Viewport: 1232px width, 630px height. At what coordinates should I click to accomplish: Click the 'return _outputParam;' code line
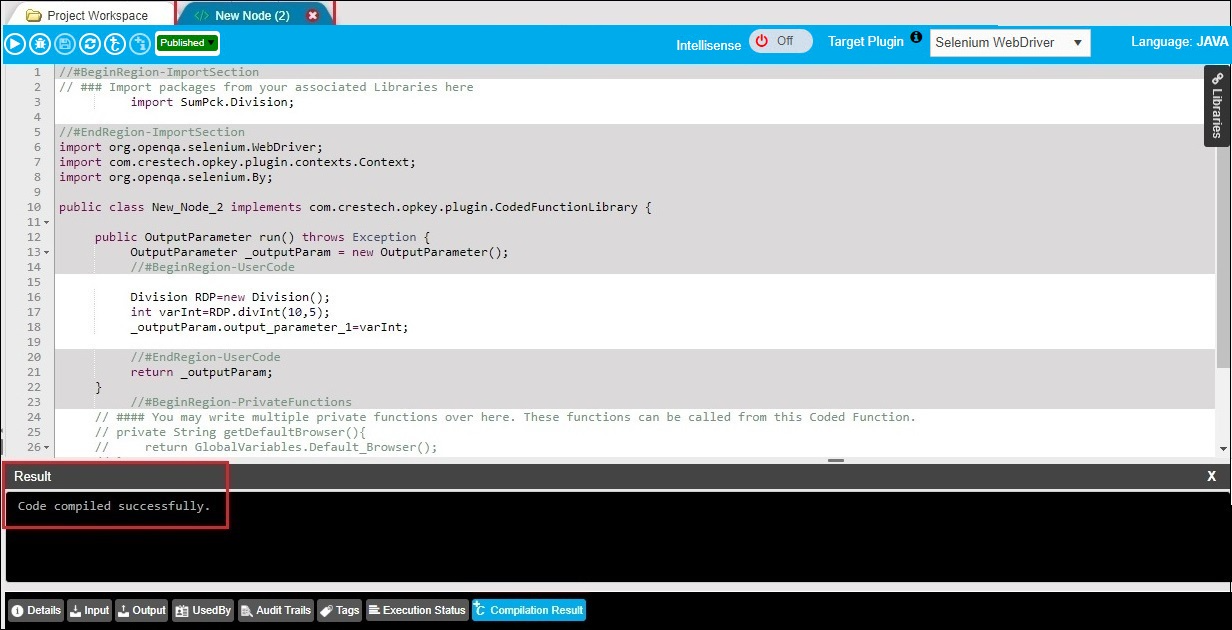pos(201,372)
